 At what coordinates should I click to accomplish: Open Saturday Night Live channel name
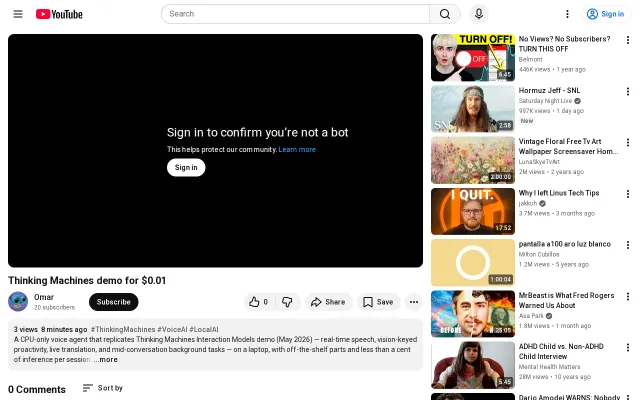coord(545,101)
